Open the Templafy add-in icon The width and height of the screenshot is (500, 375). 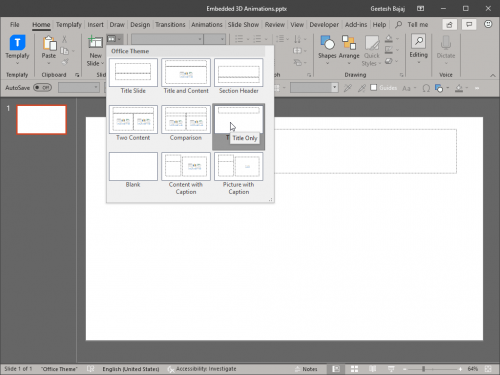pos(17,43)
